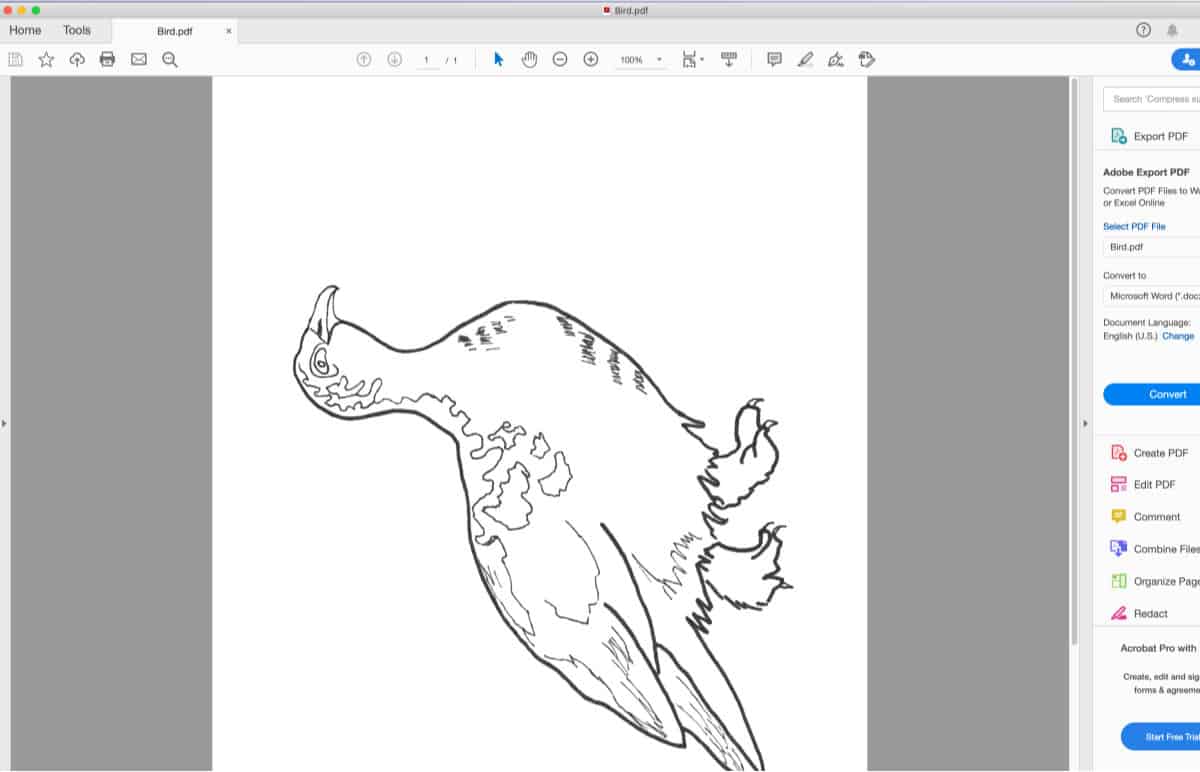The width and height of the screenshot is (1200, 772).
Task: Open the Comment tool in sidebar
Action: coord(1146,517)
